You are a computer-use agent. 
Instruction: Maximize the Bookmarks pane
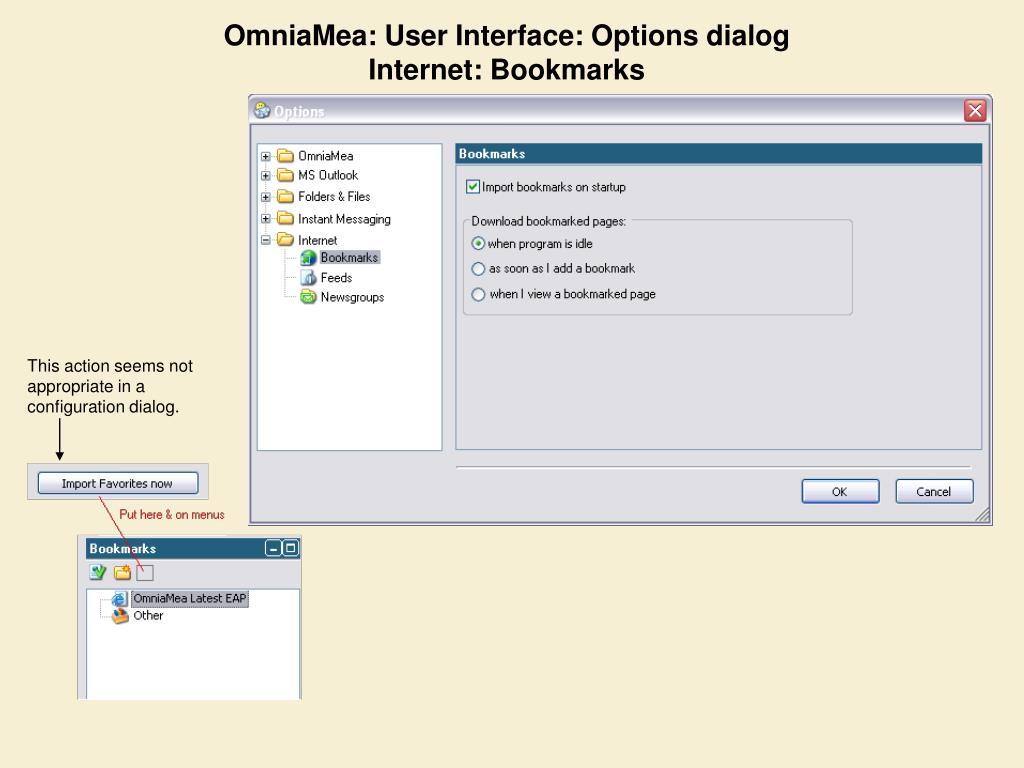(291, 549)
